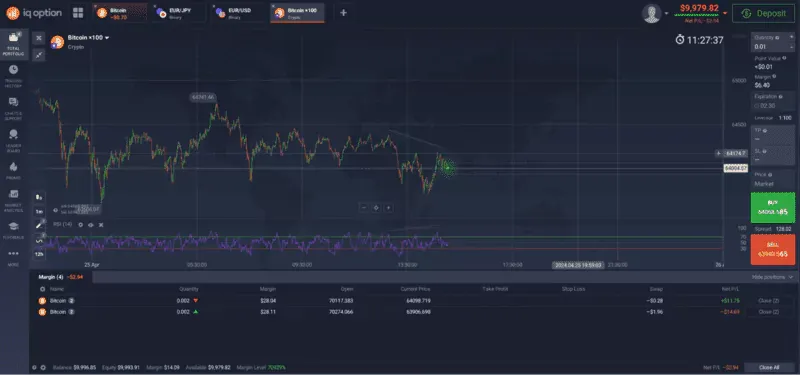800x375 pixels.
Task: Set the SL stop loss field
Action: 772,156
